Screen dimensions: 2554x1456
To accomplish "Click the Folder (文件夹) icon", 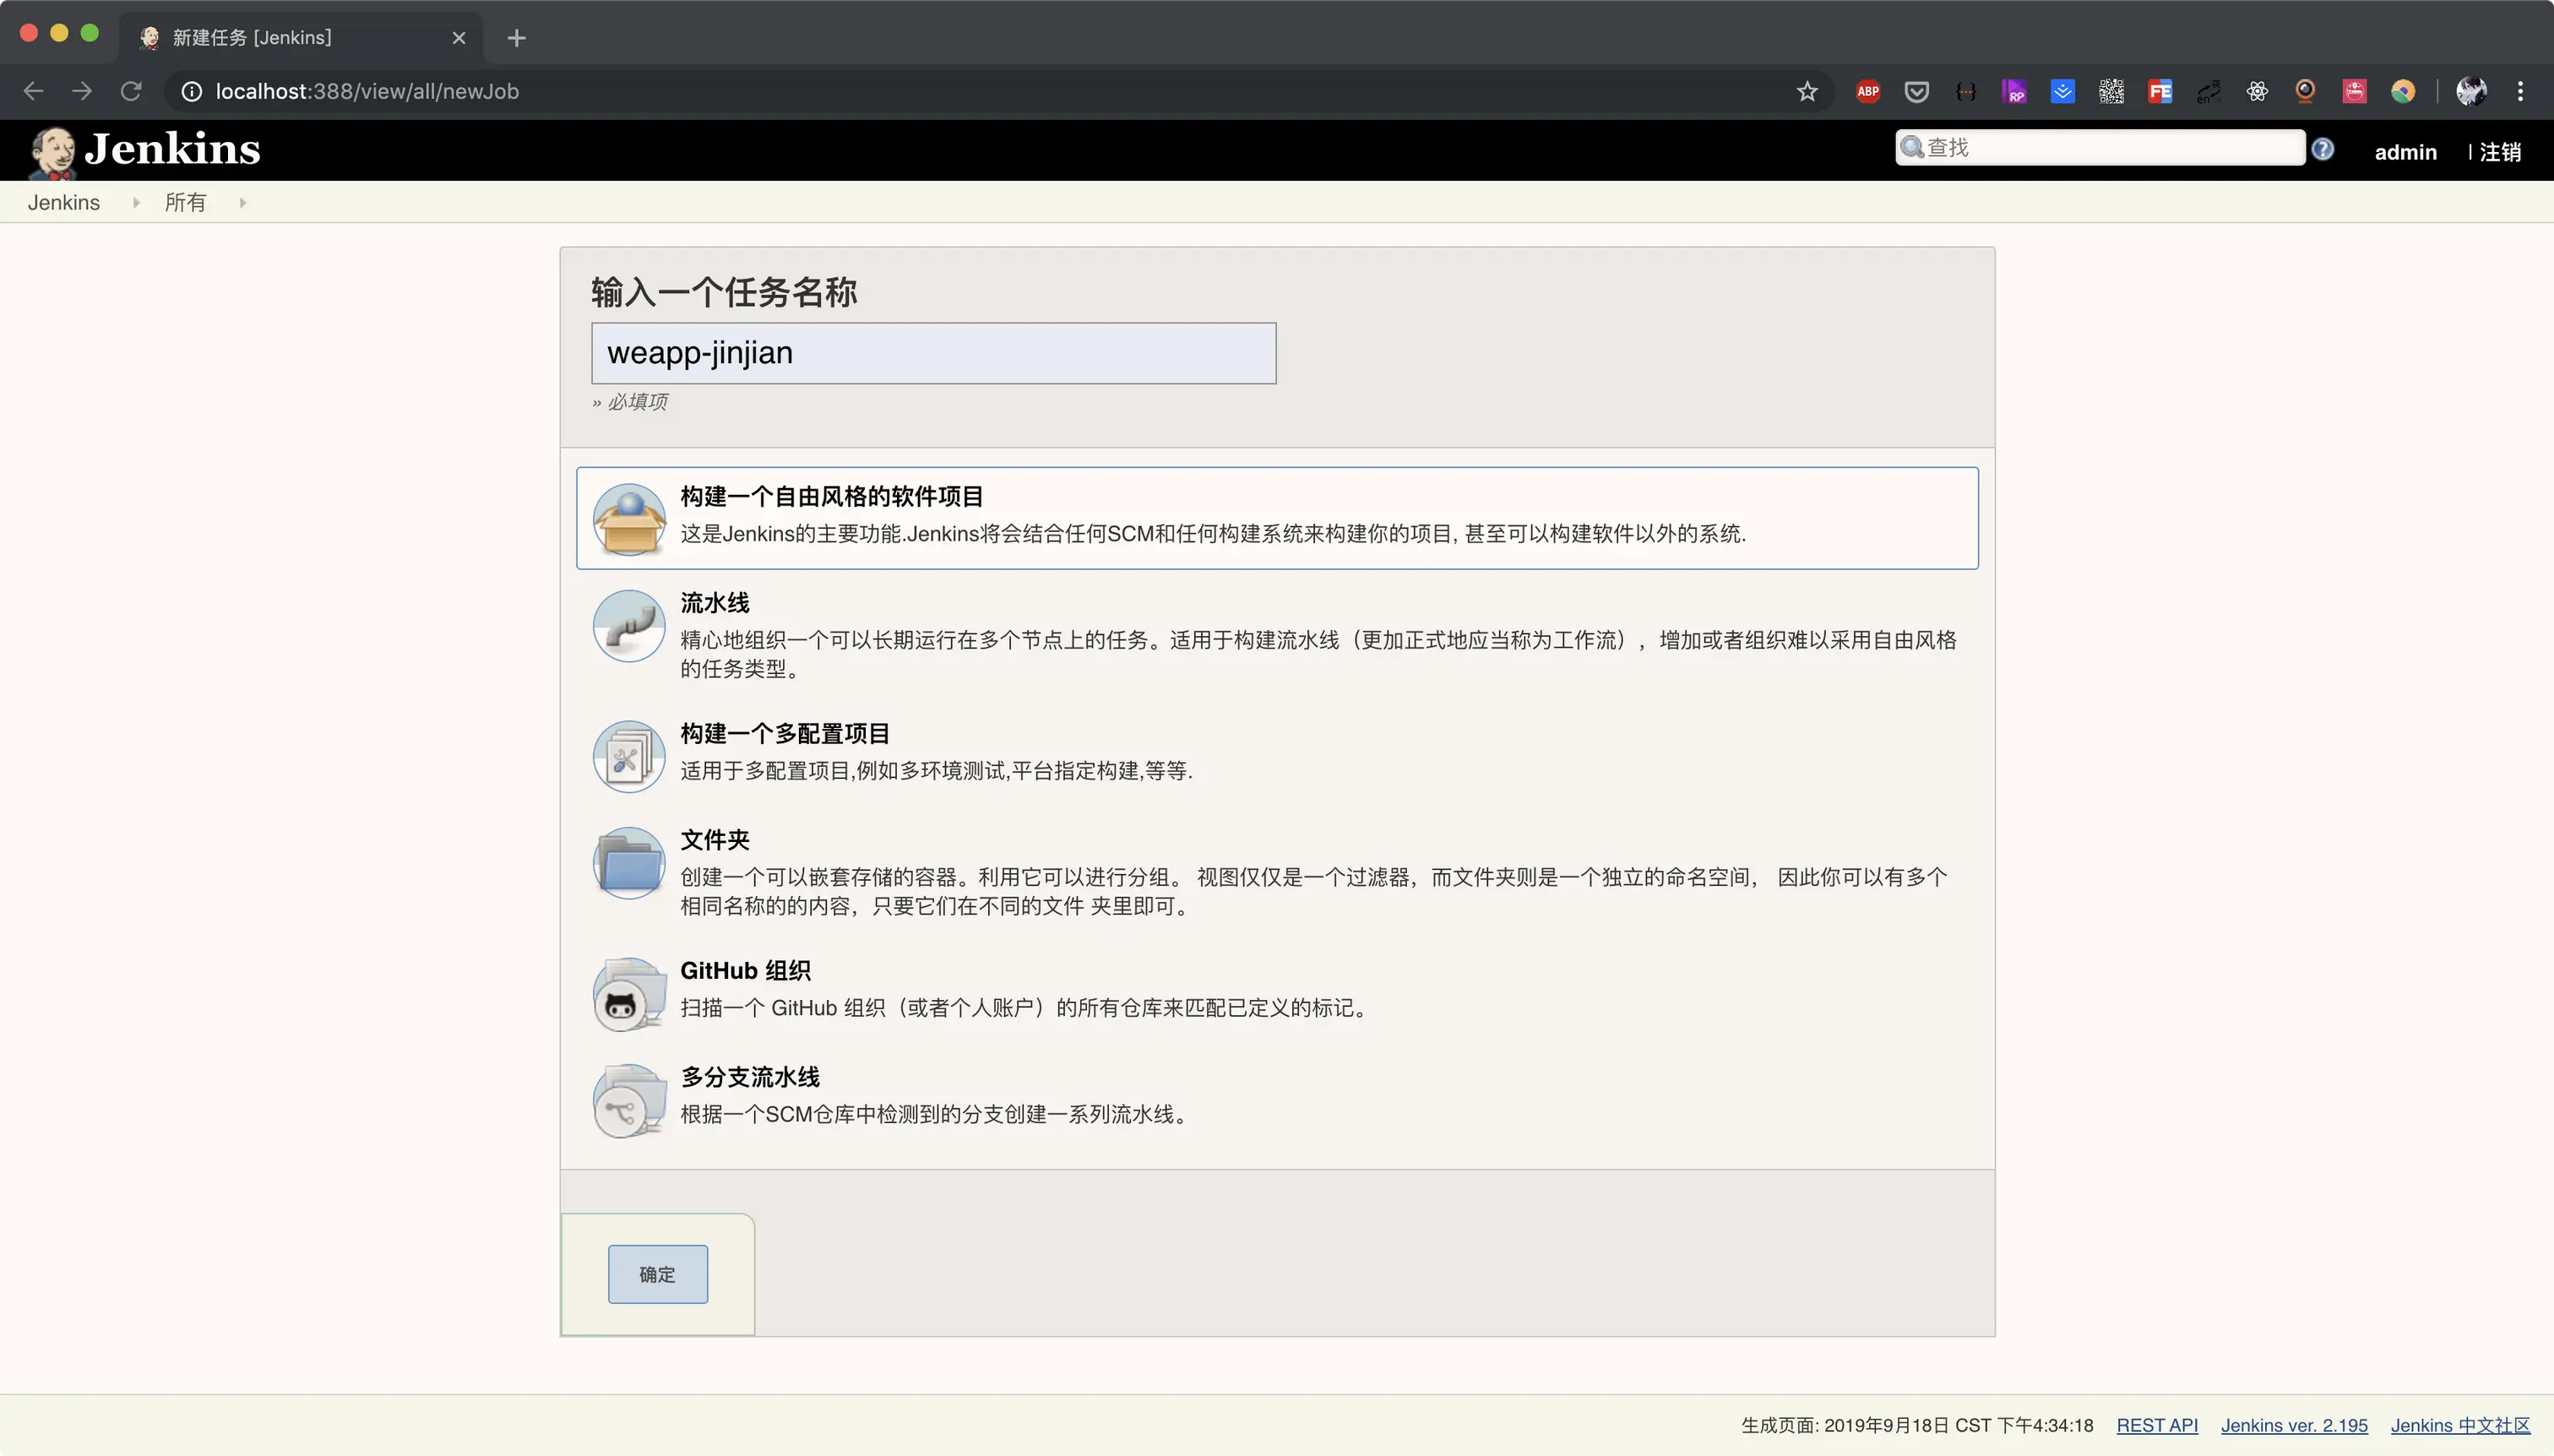I will coord(629,863).
